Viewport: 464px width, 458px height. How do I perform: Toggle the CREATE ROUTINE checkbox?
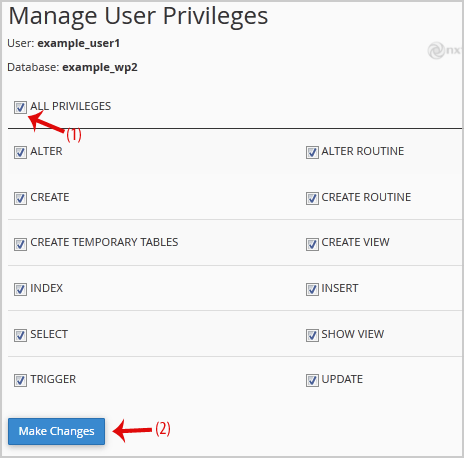click(x=312, y=198)
